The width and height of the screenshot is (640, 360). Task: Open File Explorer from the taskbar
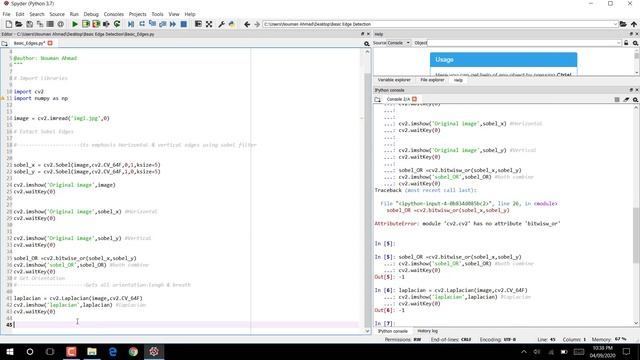point(92,351)
